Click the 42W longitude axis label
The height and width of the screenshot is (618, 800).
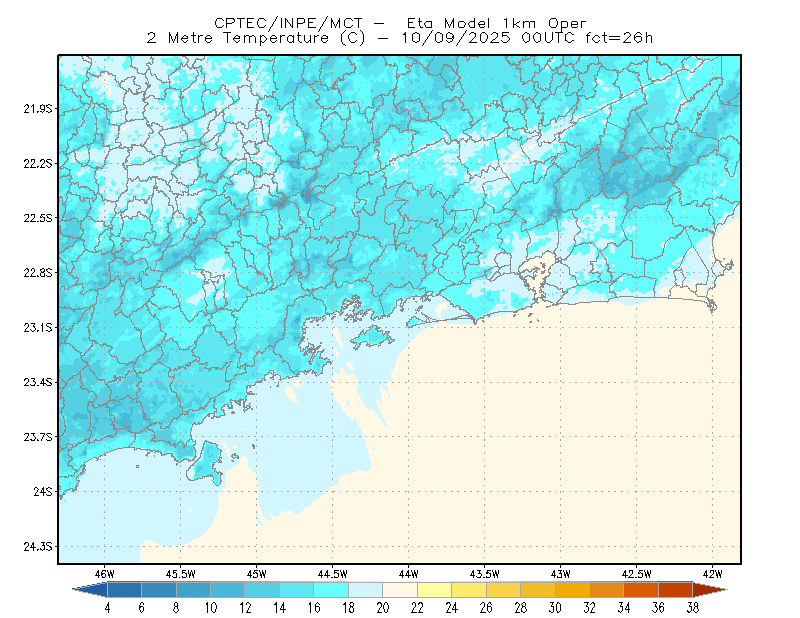712,574
